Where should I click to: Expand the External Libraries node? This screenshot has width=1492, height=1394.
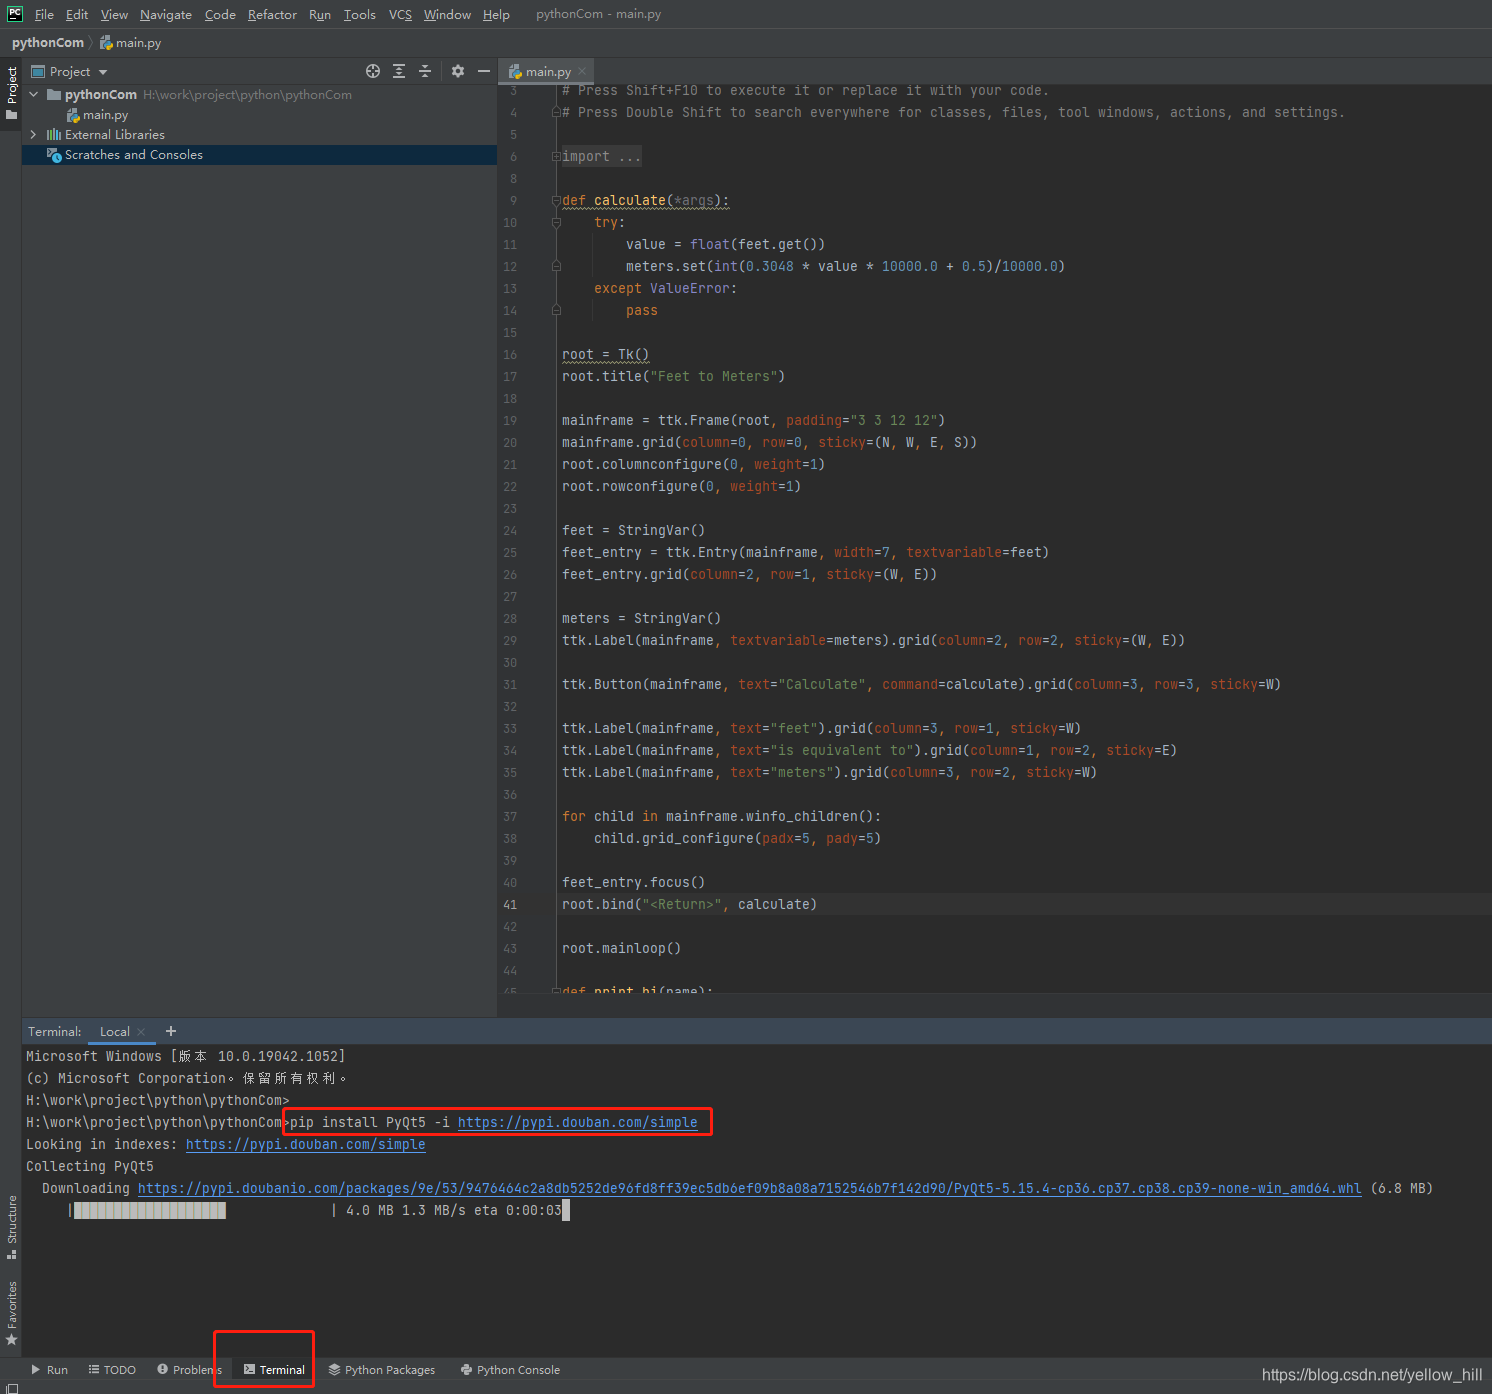pyautogui.click(x=33, y=134)
